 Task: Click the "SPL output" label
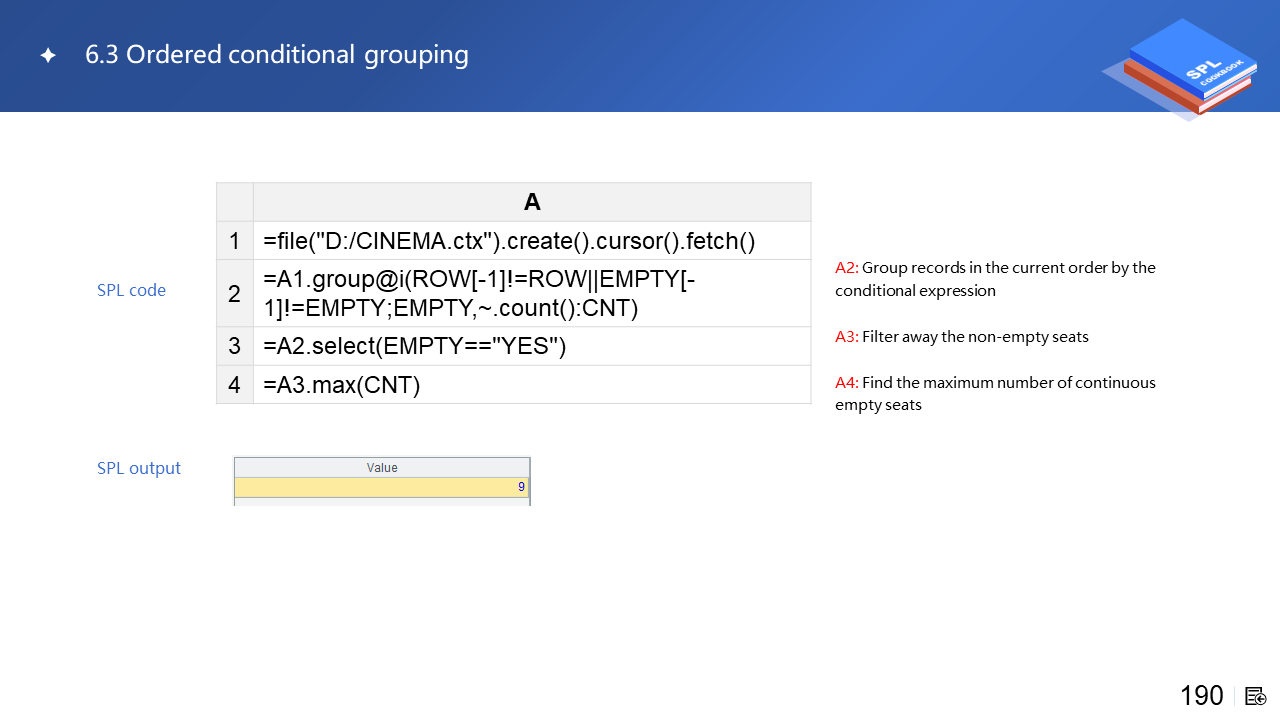coord(139,468)
